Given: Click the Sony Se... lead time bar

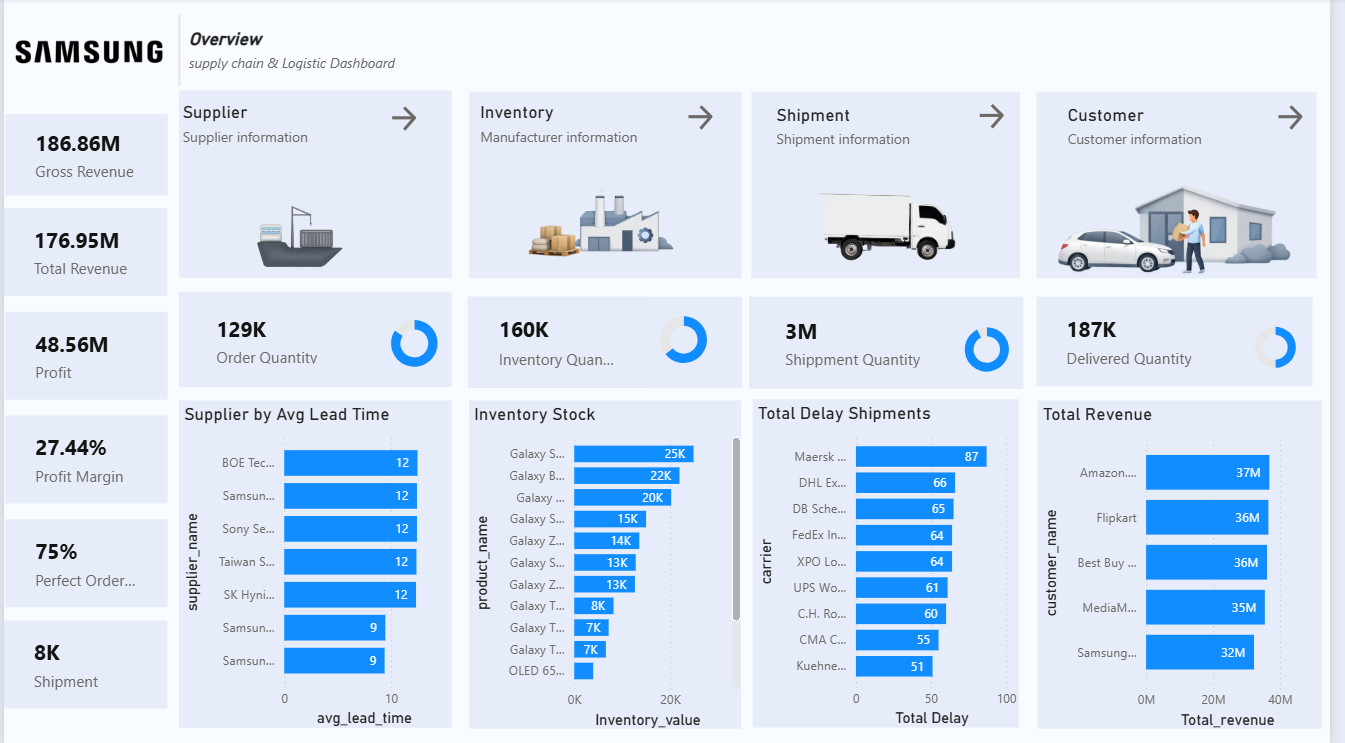Looking at the screenshot, I should pyautogui.click(x=350, y=529).
